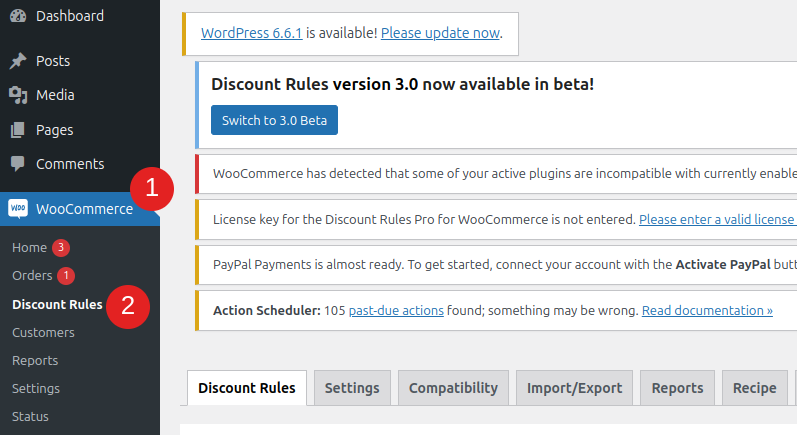797x435 pixels.
Task: Click the WooCommerce logo icon
Action: click(x=18, y=208)
